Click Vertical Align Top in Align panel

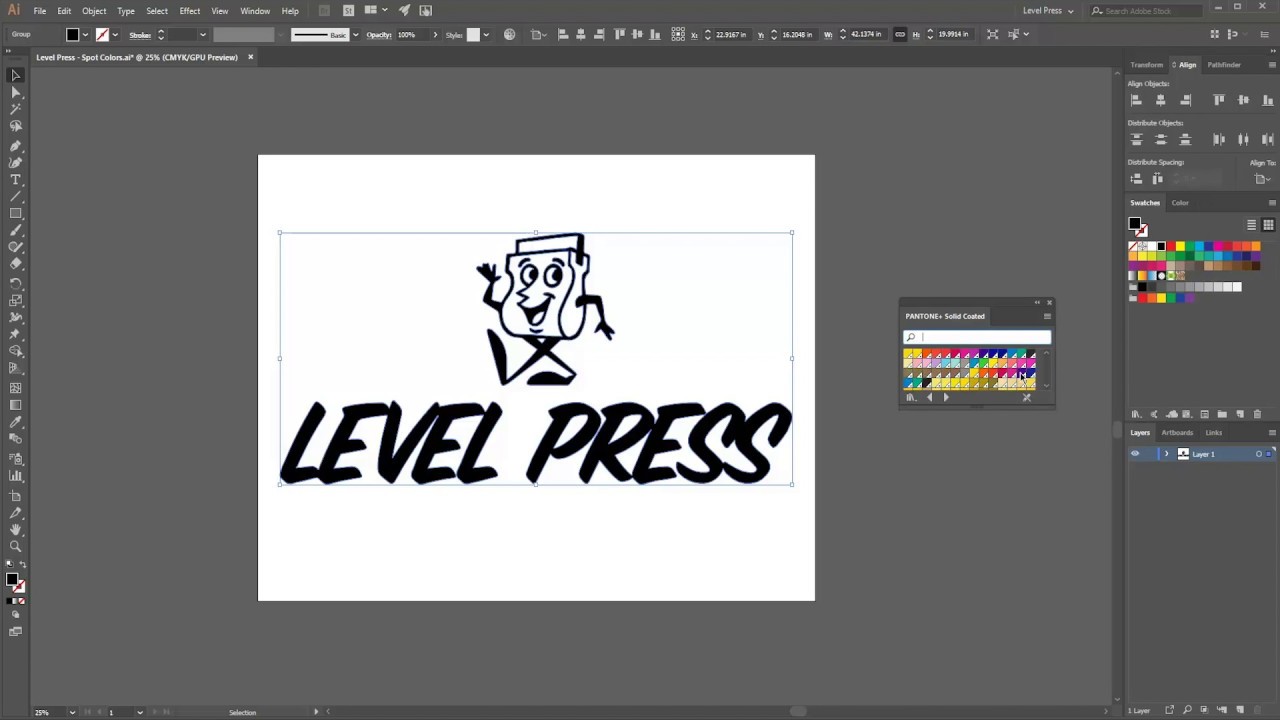point(1219,100)
